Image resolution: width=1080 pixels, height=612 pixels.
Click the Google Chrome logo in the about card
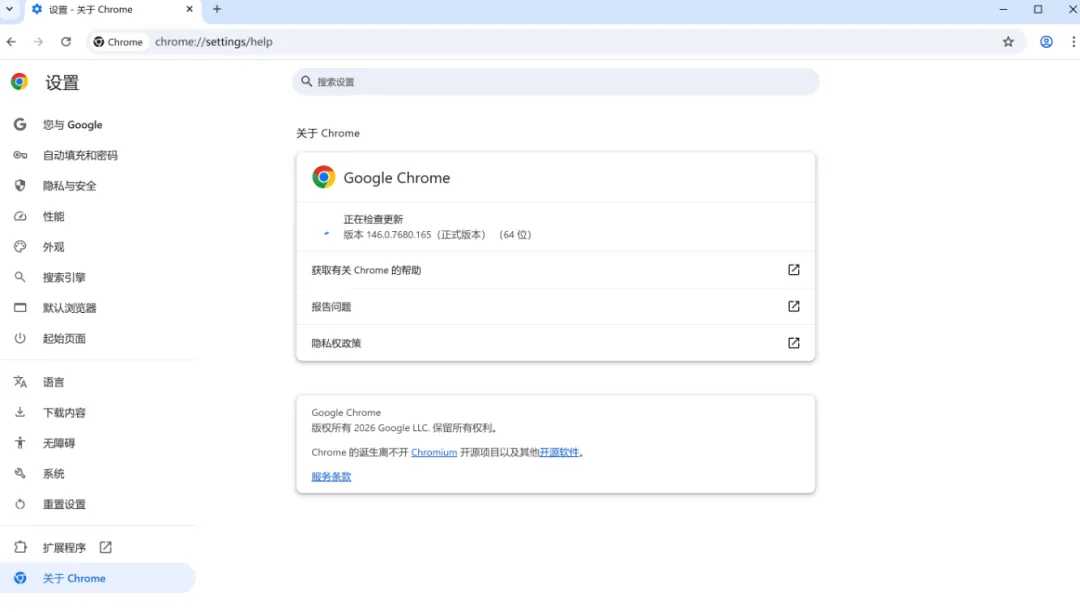click(x=323, y=177)
